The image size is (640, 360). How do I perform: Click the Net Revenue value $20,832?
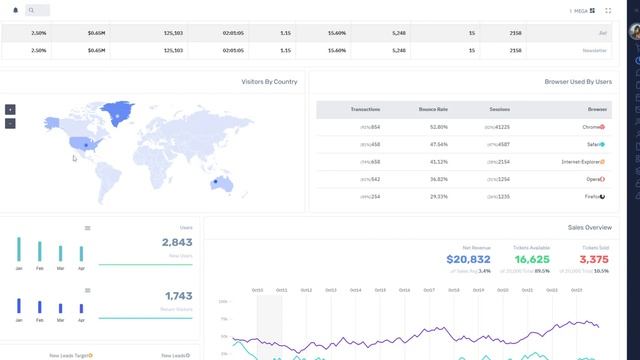(x=469, y=259)
